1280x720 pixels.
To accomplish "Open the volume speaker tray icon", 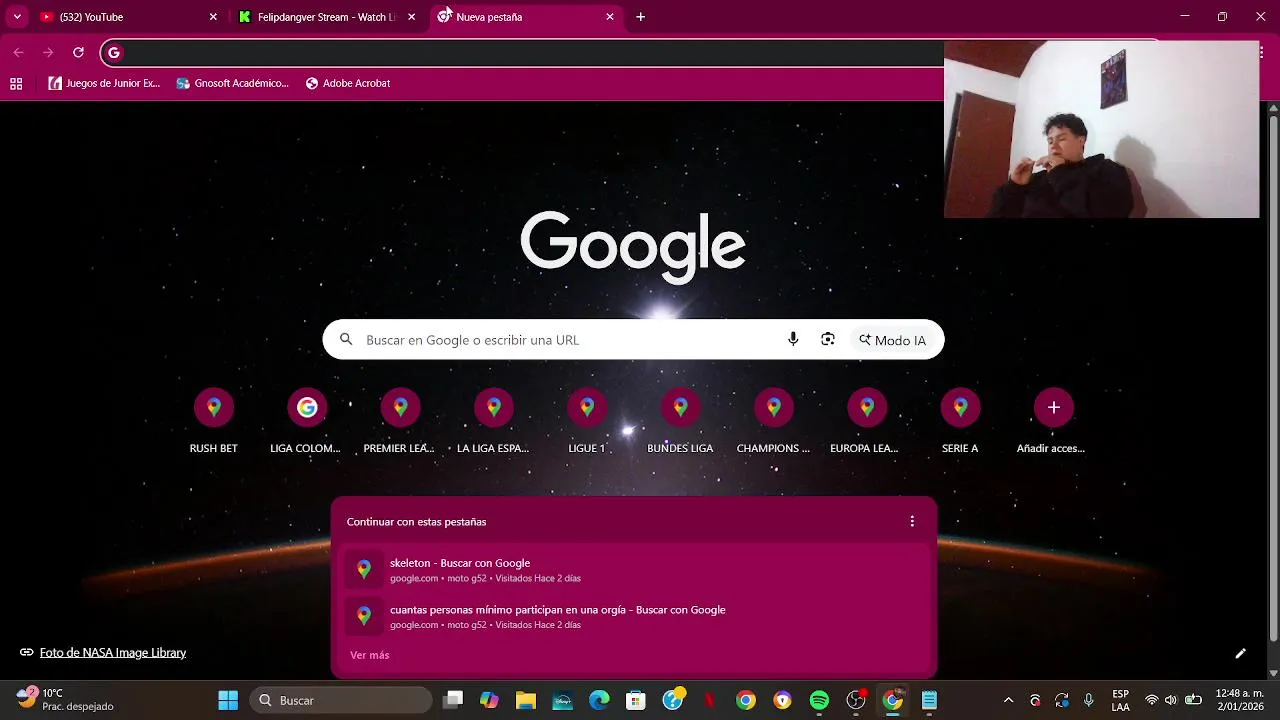I will [x=1171, y=700].
